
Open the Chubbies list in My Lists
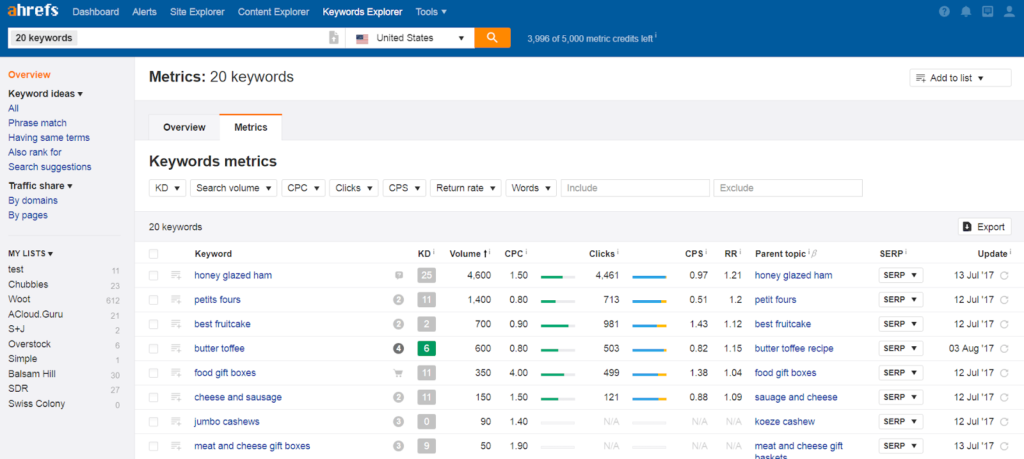point(28,285)
